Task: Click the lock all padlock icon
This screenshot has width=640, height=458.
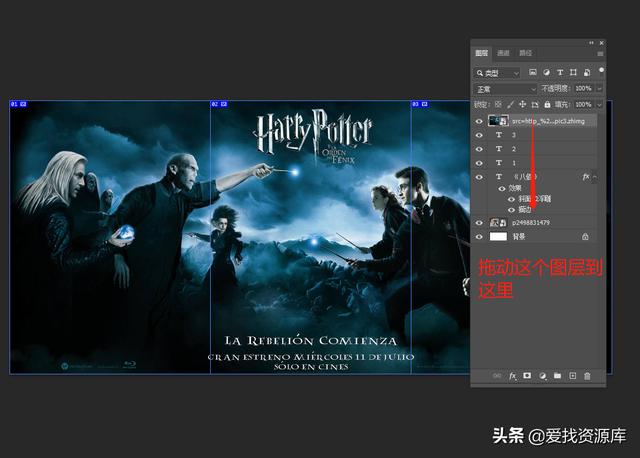Action: [x=548, y=104]
